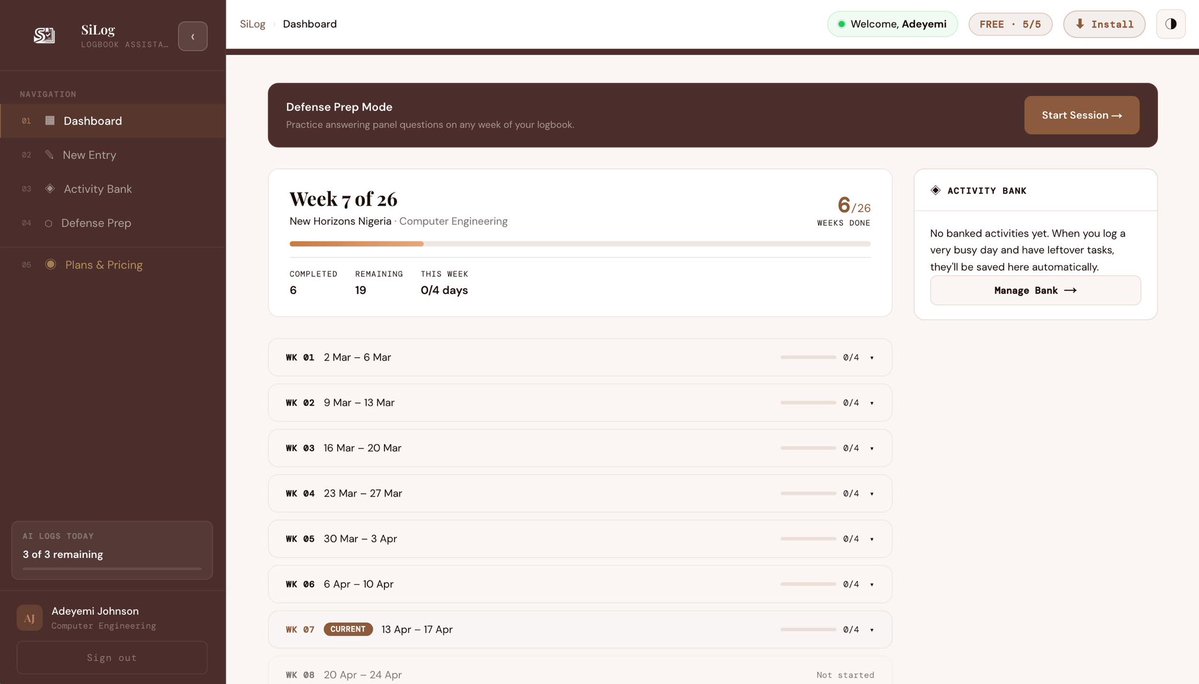The image size is (1199, 684).
Task: Click the Remaining 19 statistic
Action: click(x=379, y=283)
